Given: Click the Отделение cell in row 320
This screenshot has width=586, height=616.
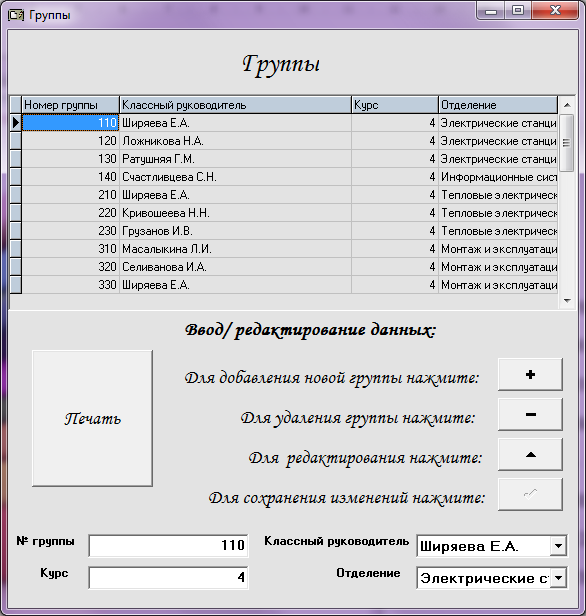Looking at the screenshot, I should tap(498, 267).
